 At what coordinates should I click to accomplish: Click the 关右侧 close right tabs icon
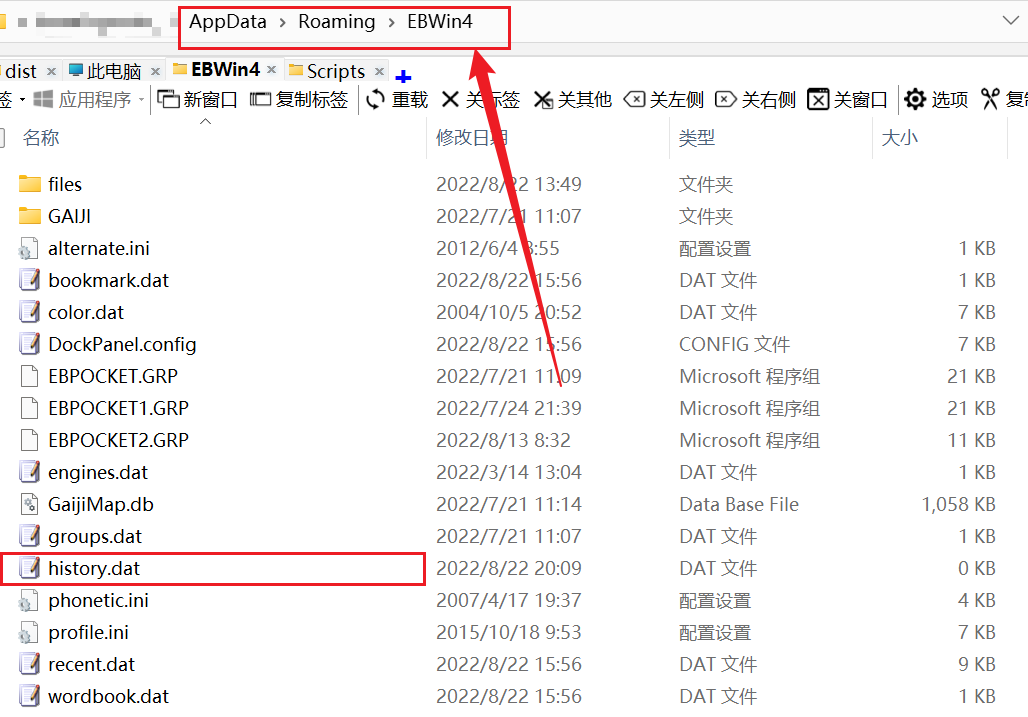click(726, 100)
